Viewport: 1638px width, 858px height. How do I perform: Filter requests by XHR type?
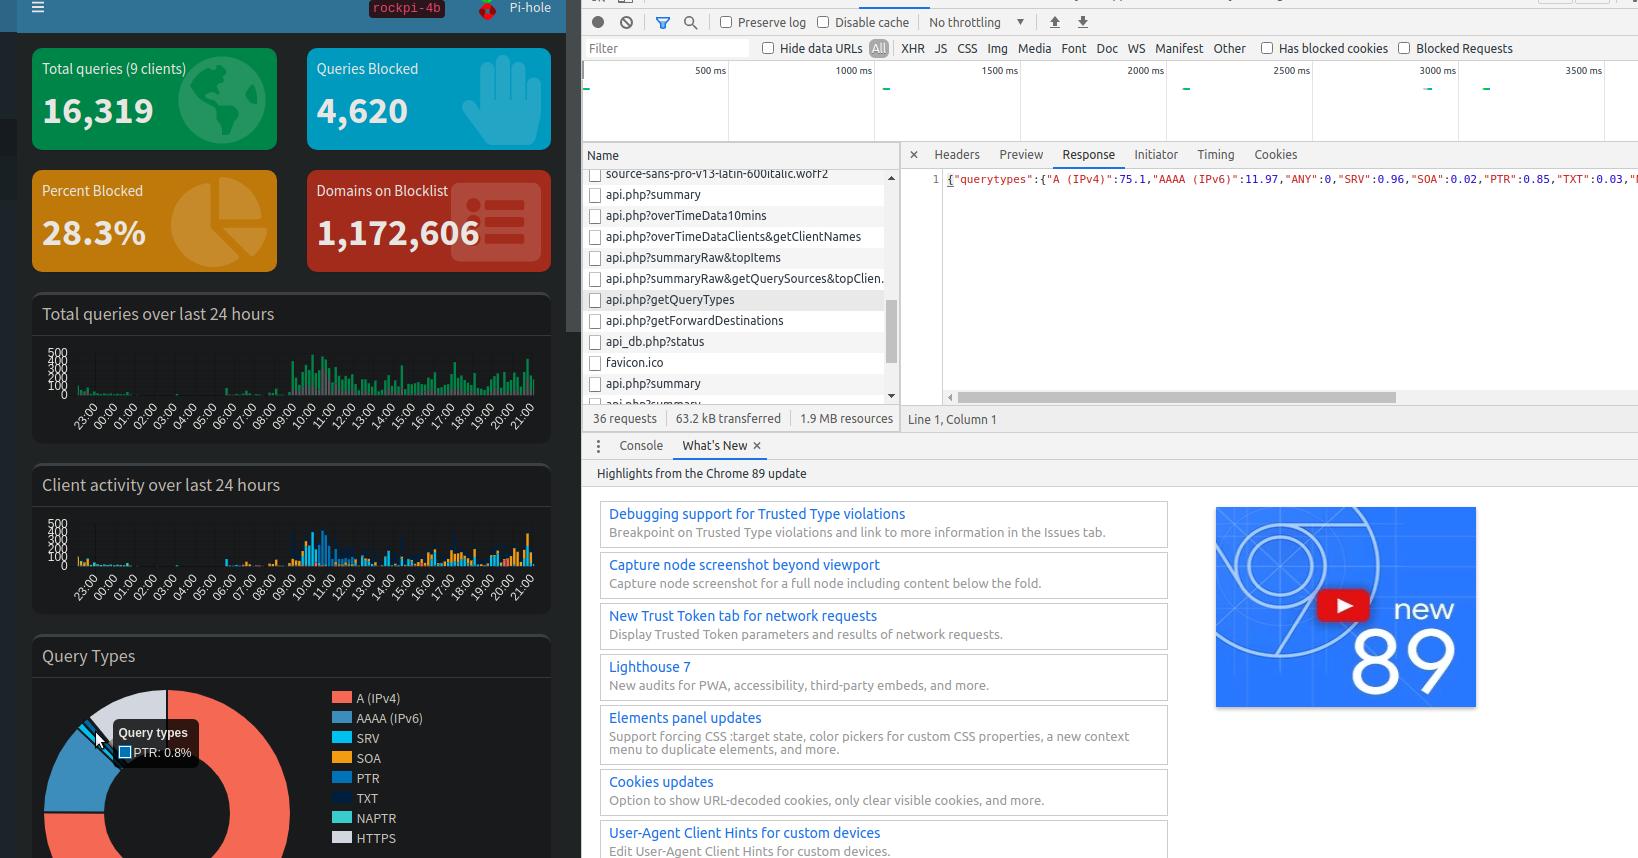[x=913, y=48]
